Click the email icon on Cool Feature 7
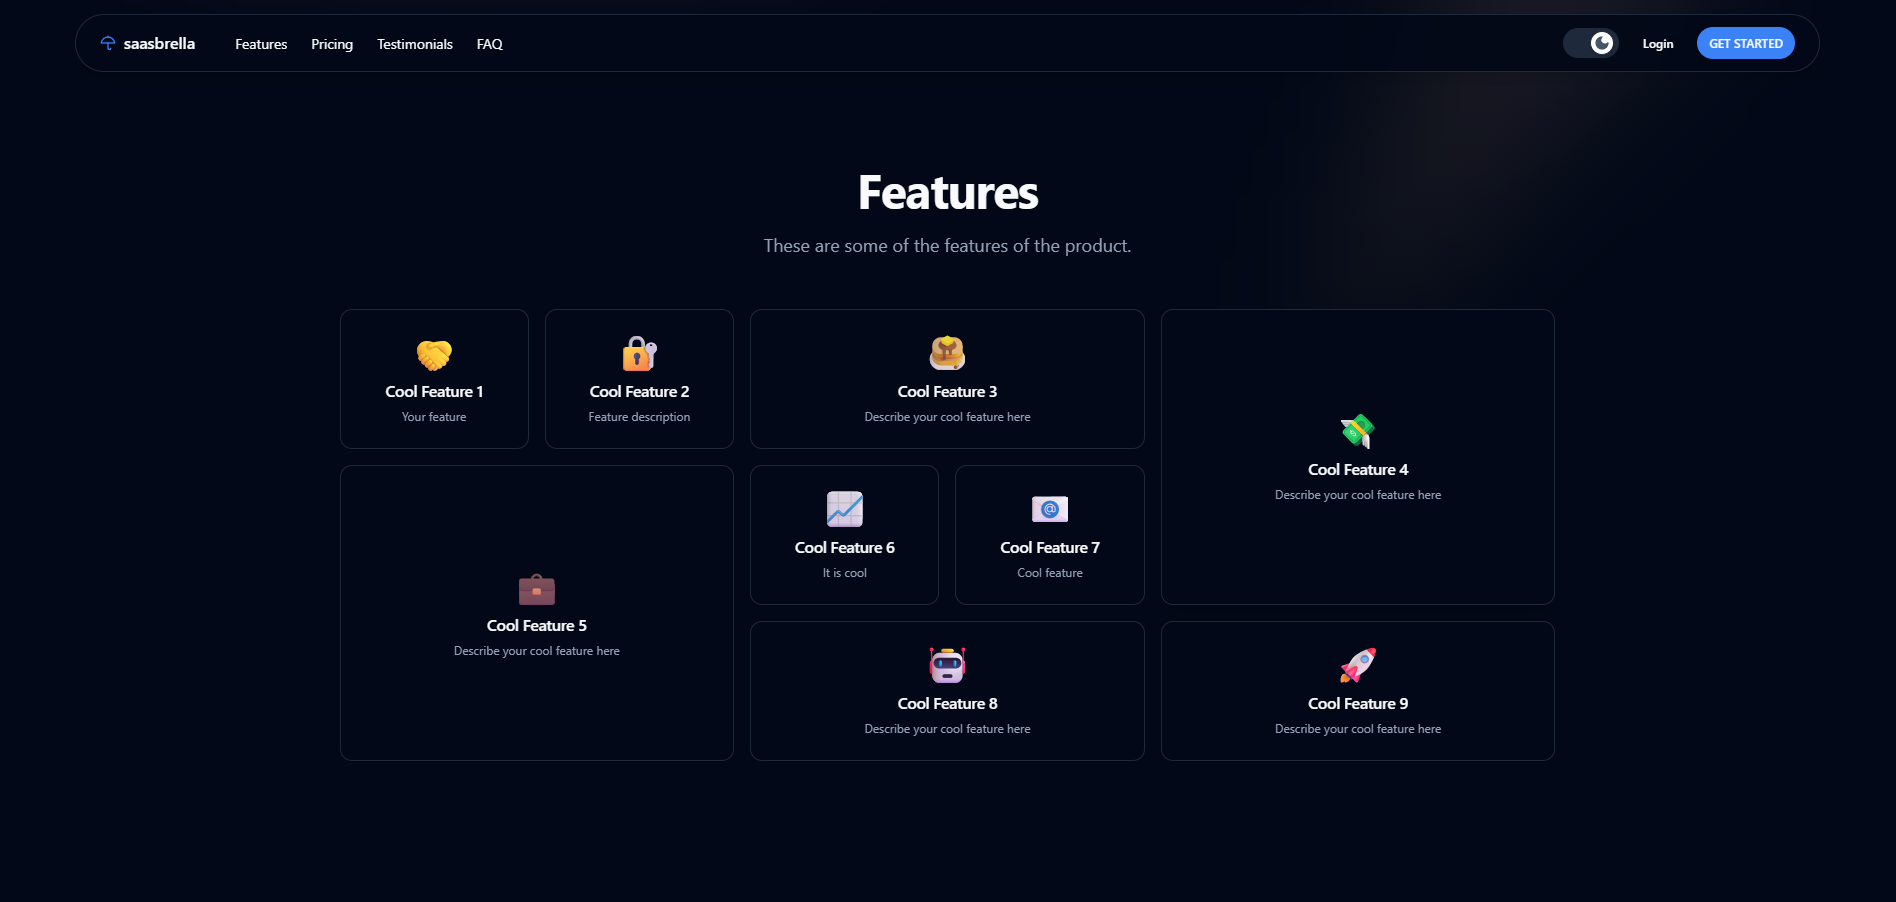Viewport: 1896px width, 902px height. [1049, 509]
